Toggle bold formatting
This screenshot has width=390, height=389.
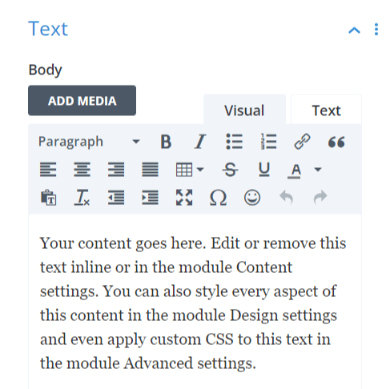(166, 142)
